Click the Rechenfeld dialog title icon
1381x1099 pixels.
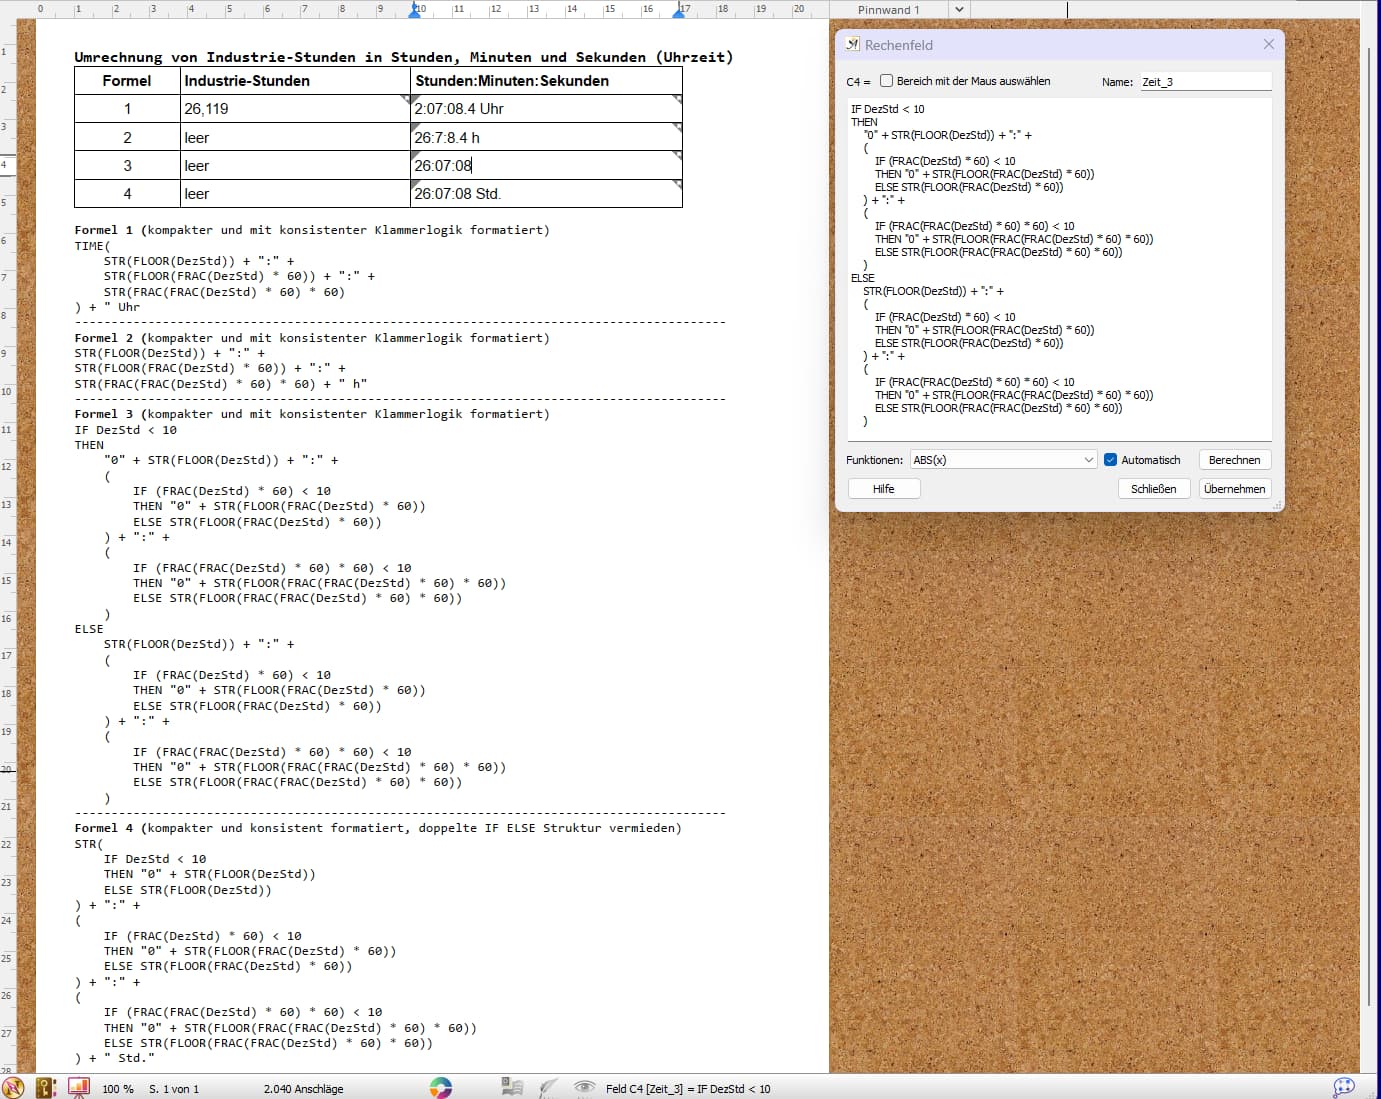852,45
